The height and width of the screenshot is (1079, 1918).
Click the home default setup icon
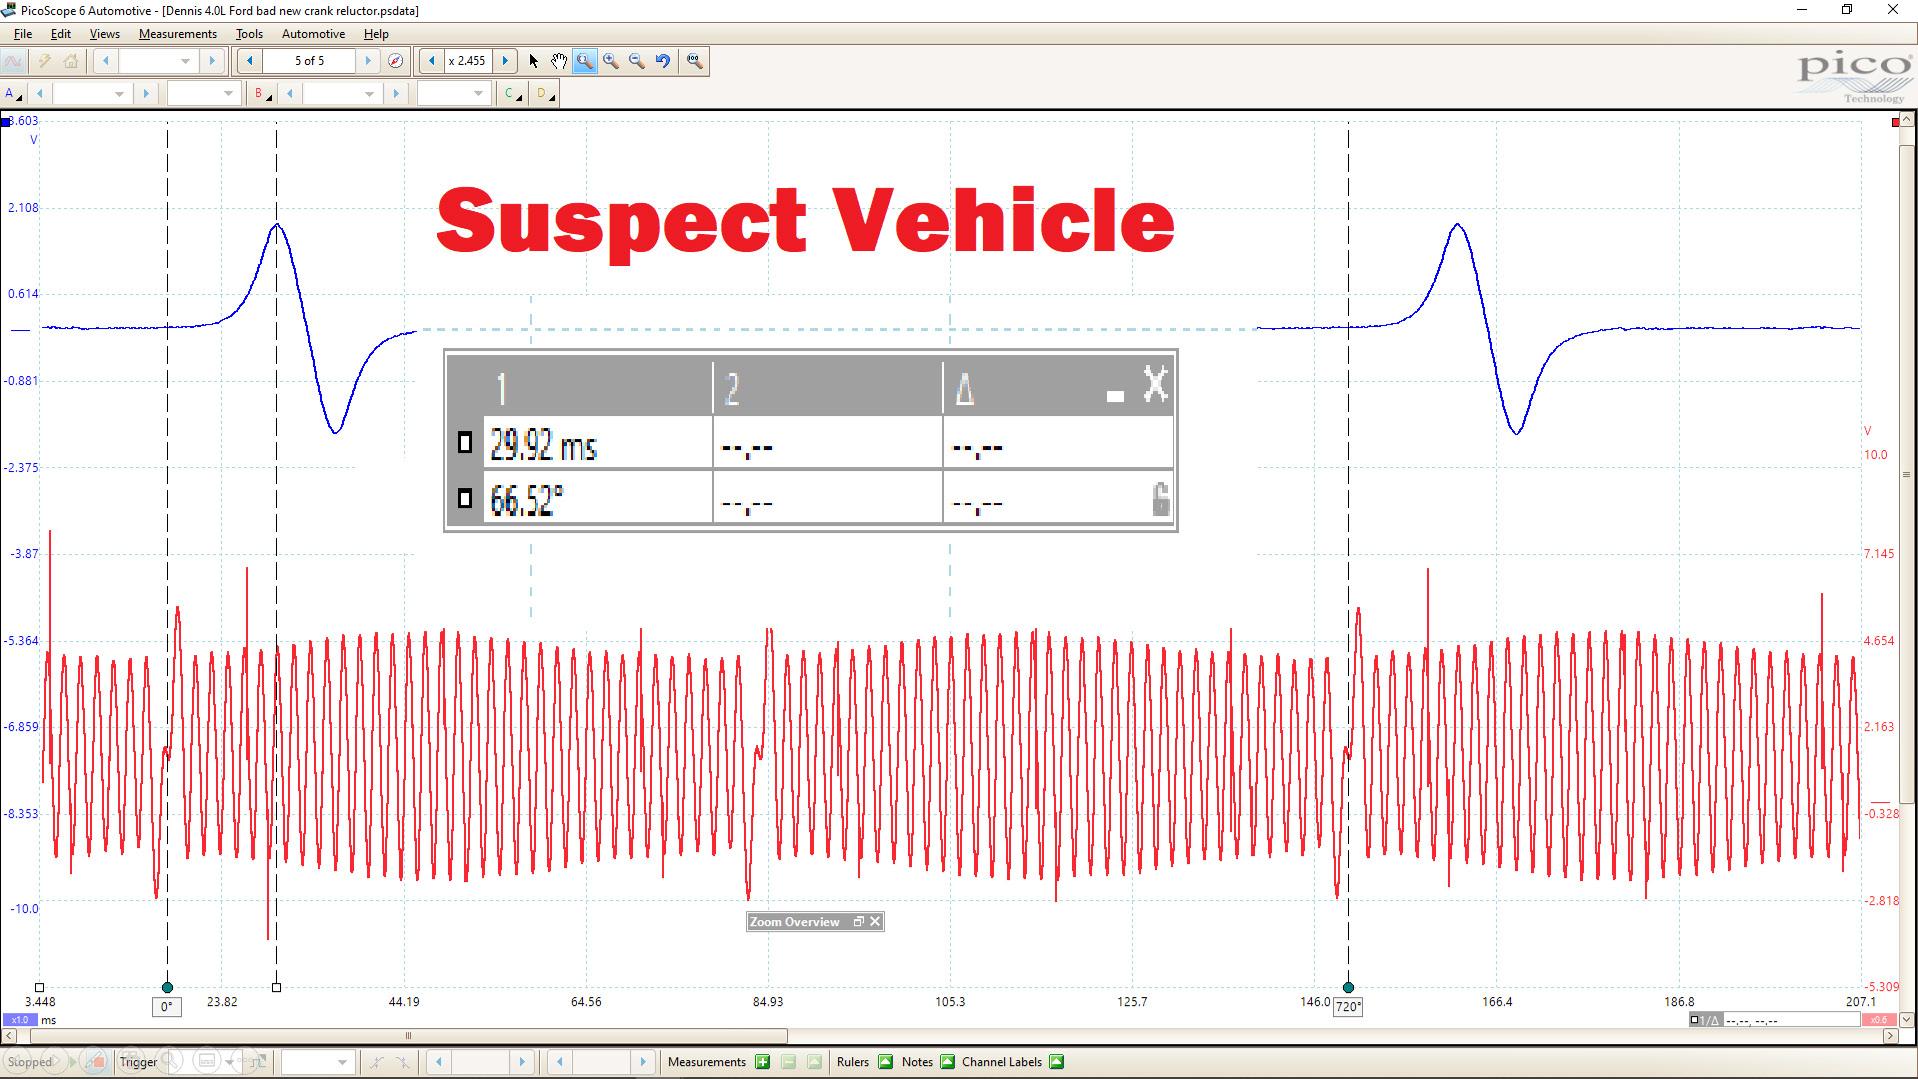70,61
